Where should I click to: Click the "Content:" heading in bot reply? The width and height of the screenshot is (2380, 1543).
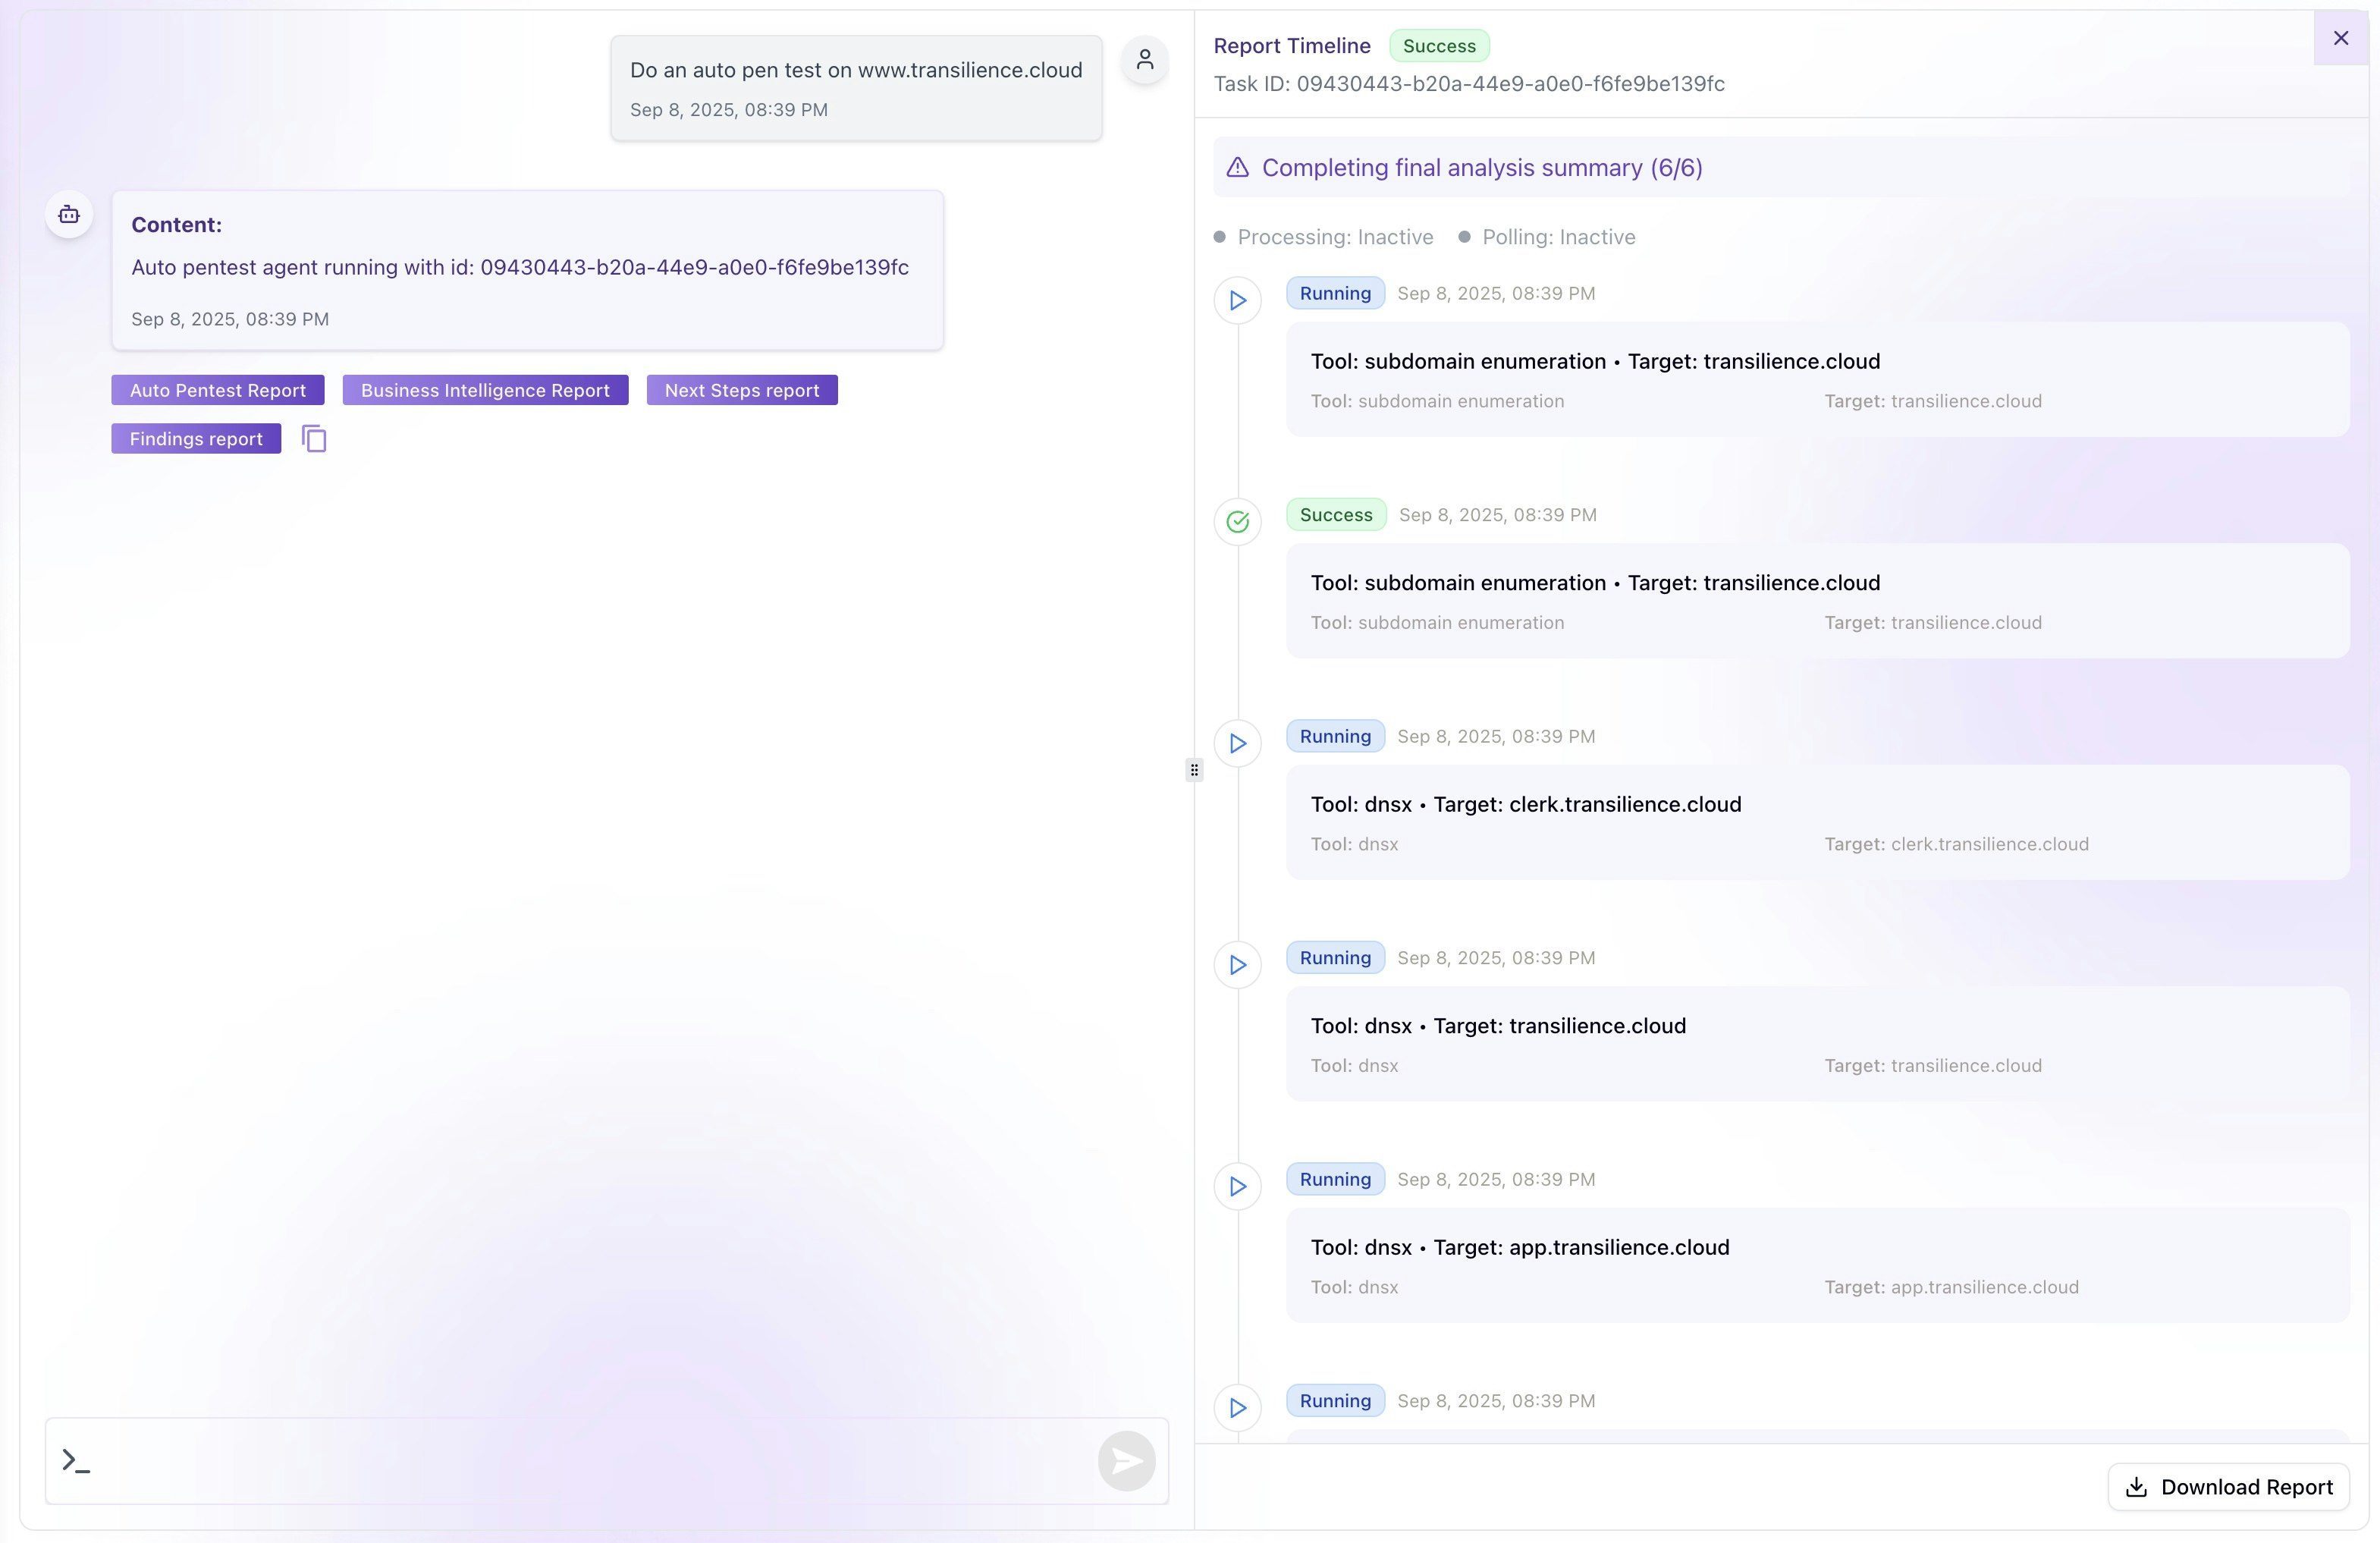(176, 225)
